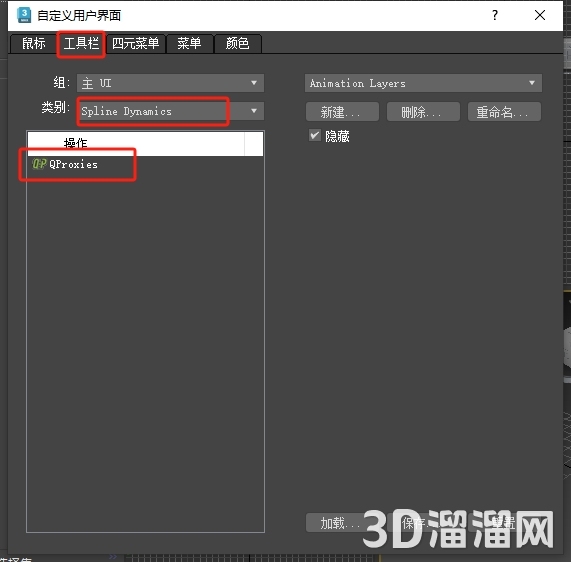Image resolution: width=571 pixels, height=562 pixels.
Task: Click the 操作 column header
Action: (135, 143)
